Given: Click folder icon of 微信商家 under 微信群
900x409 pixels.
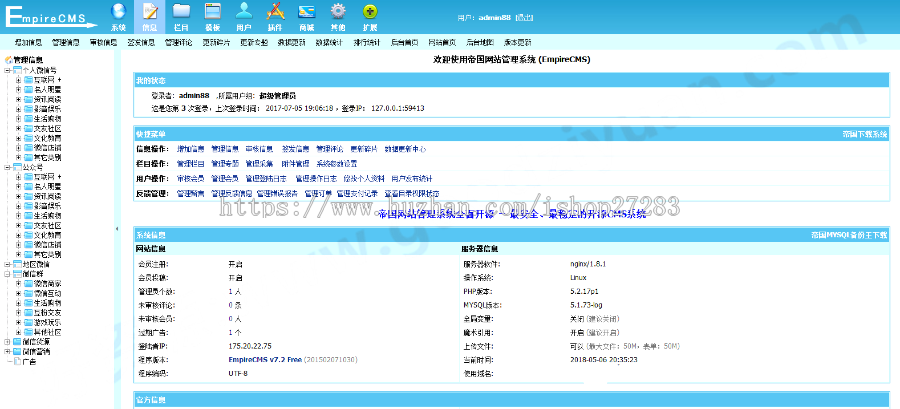Looking at the screenshot, I should click(x=28, y=283).
